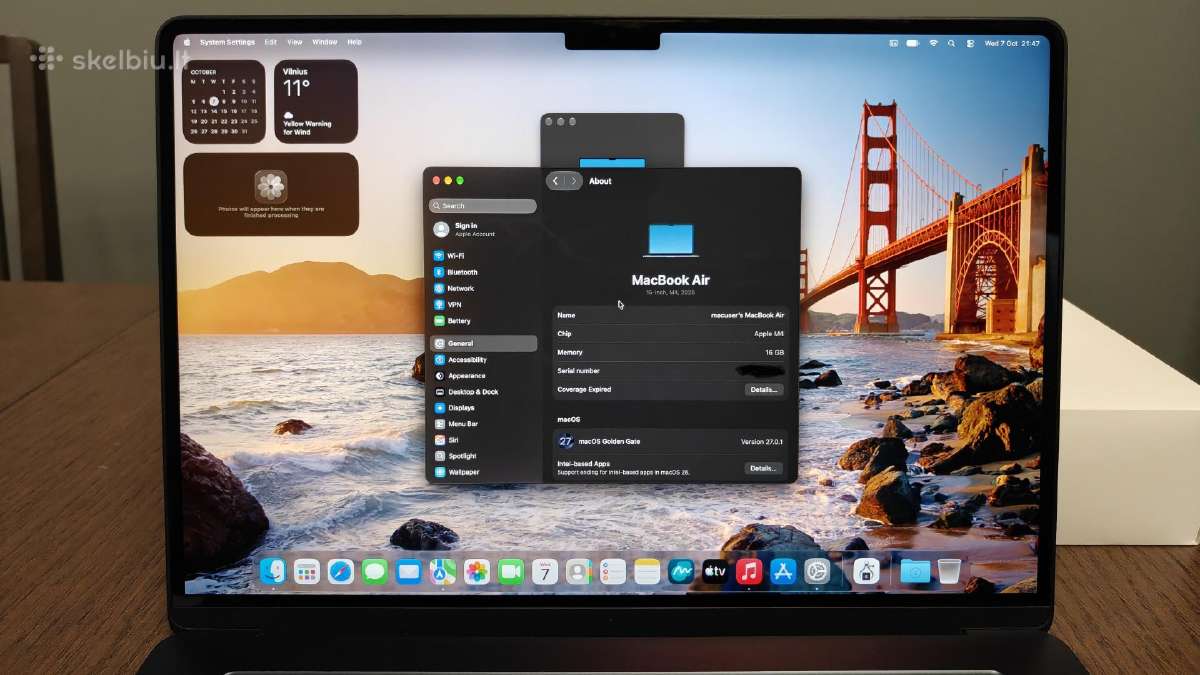The image size is (1200, 675).
Task: Open Reminders in the Dock
Action: [613, 572]
